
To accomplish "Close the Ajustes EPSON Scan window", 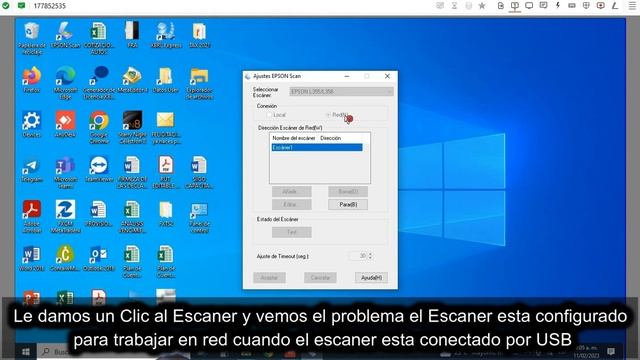I will [387, 76].
